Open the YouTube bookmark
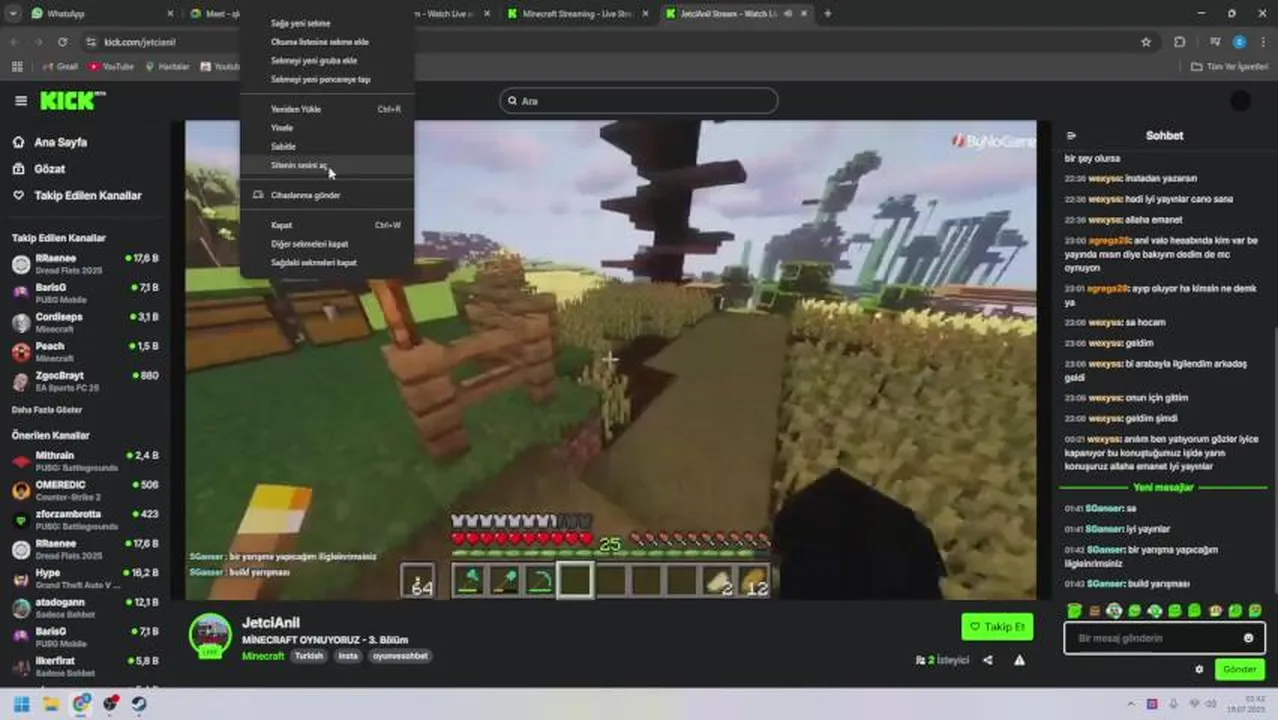The height and width of the screenshot is (720, 1278). [111, 67]
